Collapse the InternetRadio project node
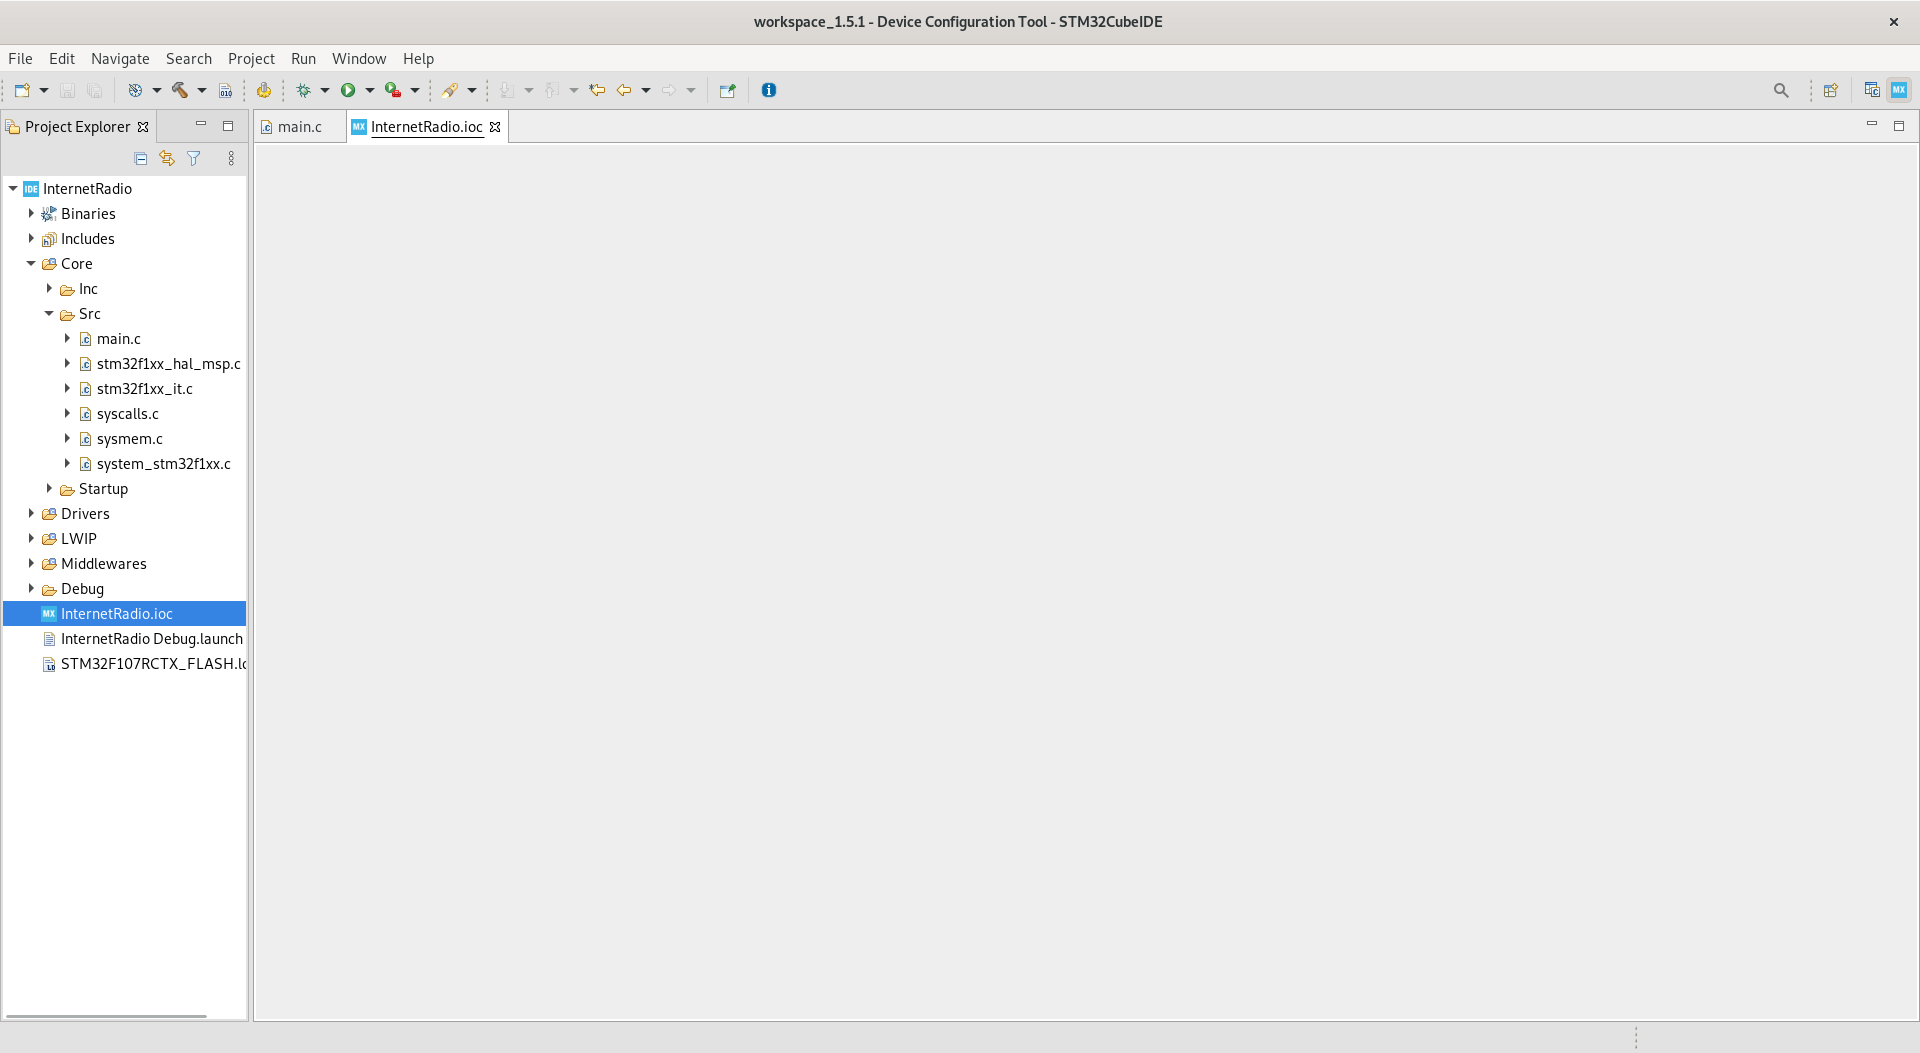 13,188
